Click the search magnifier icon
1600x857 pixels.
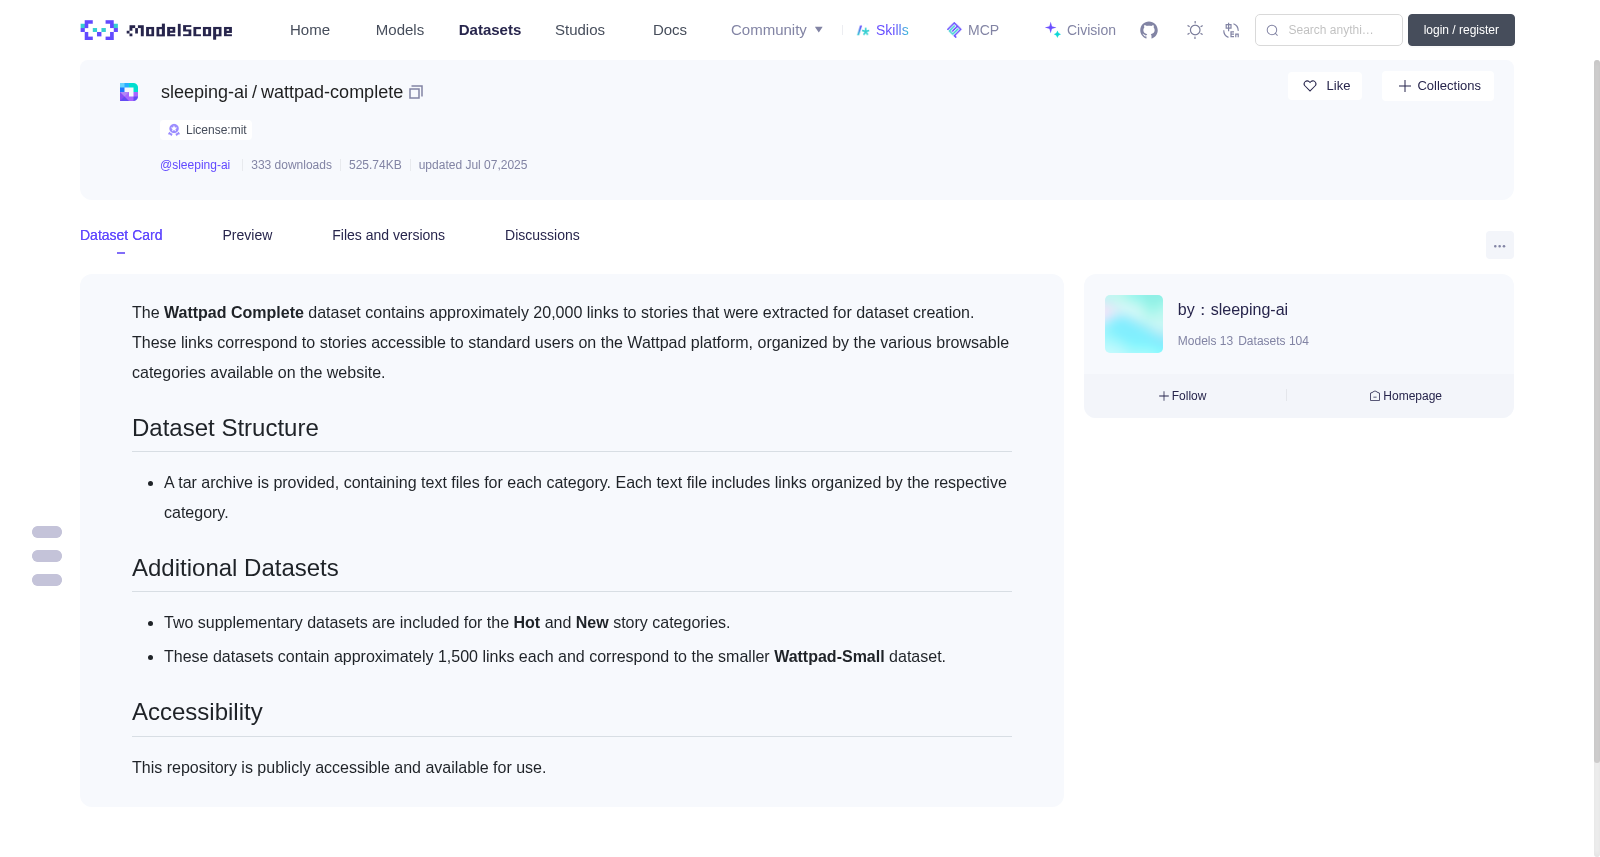(x=1272, y=30)
